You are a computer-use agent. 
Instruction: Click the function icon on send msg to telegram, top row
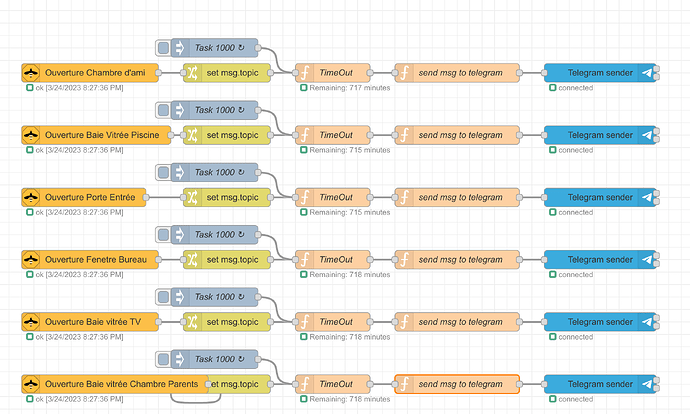tap(405, 73)
